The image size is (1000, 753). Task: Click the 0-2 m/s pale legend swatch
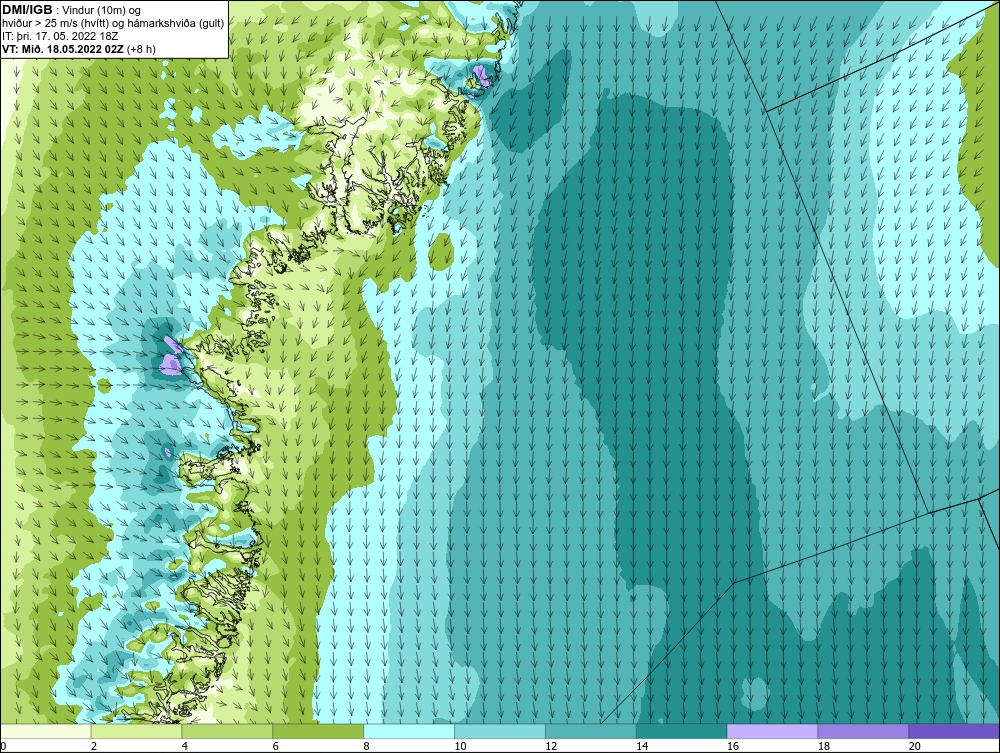46,731
